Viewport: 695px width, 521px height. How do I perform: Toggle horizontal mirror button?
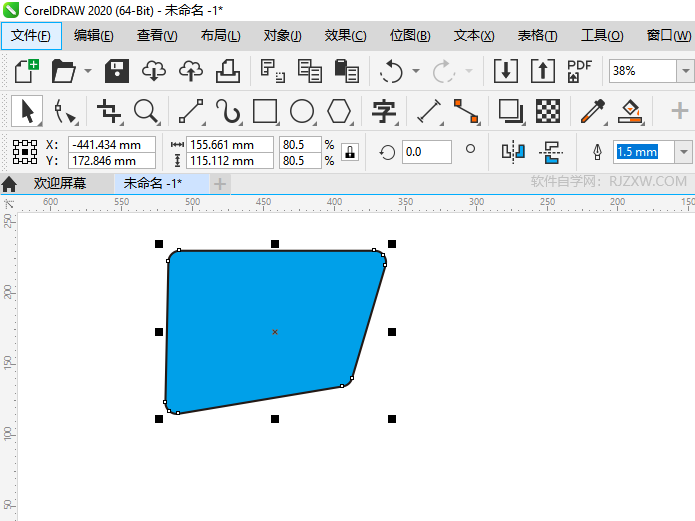[x=513, y=152]
